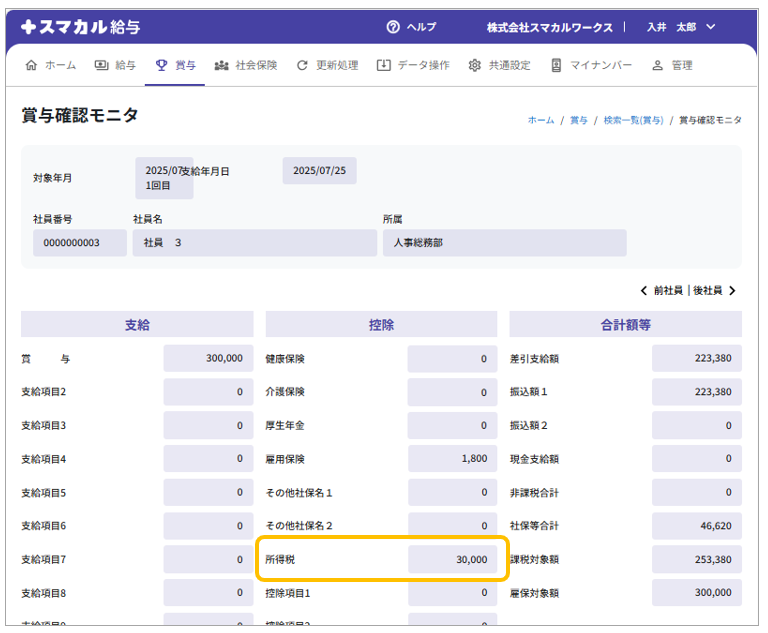Click the bonus (賞与) trophy icon

(162, 65)
